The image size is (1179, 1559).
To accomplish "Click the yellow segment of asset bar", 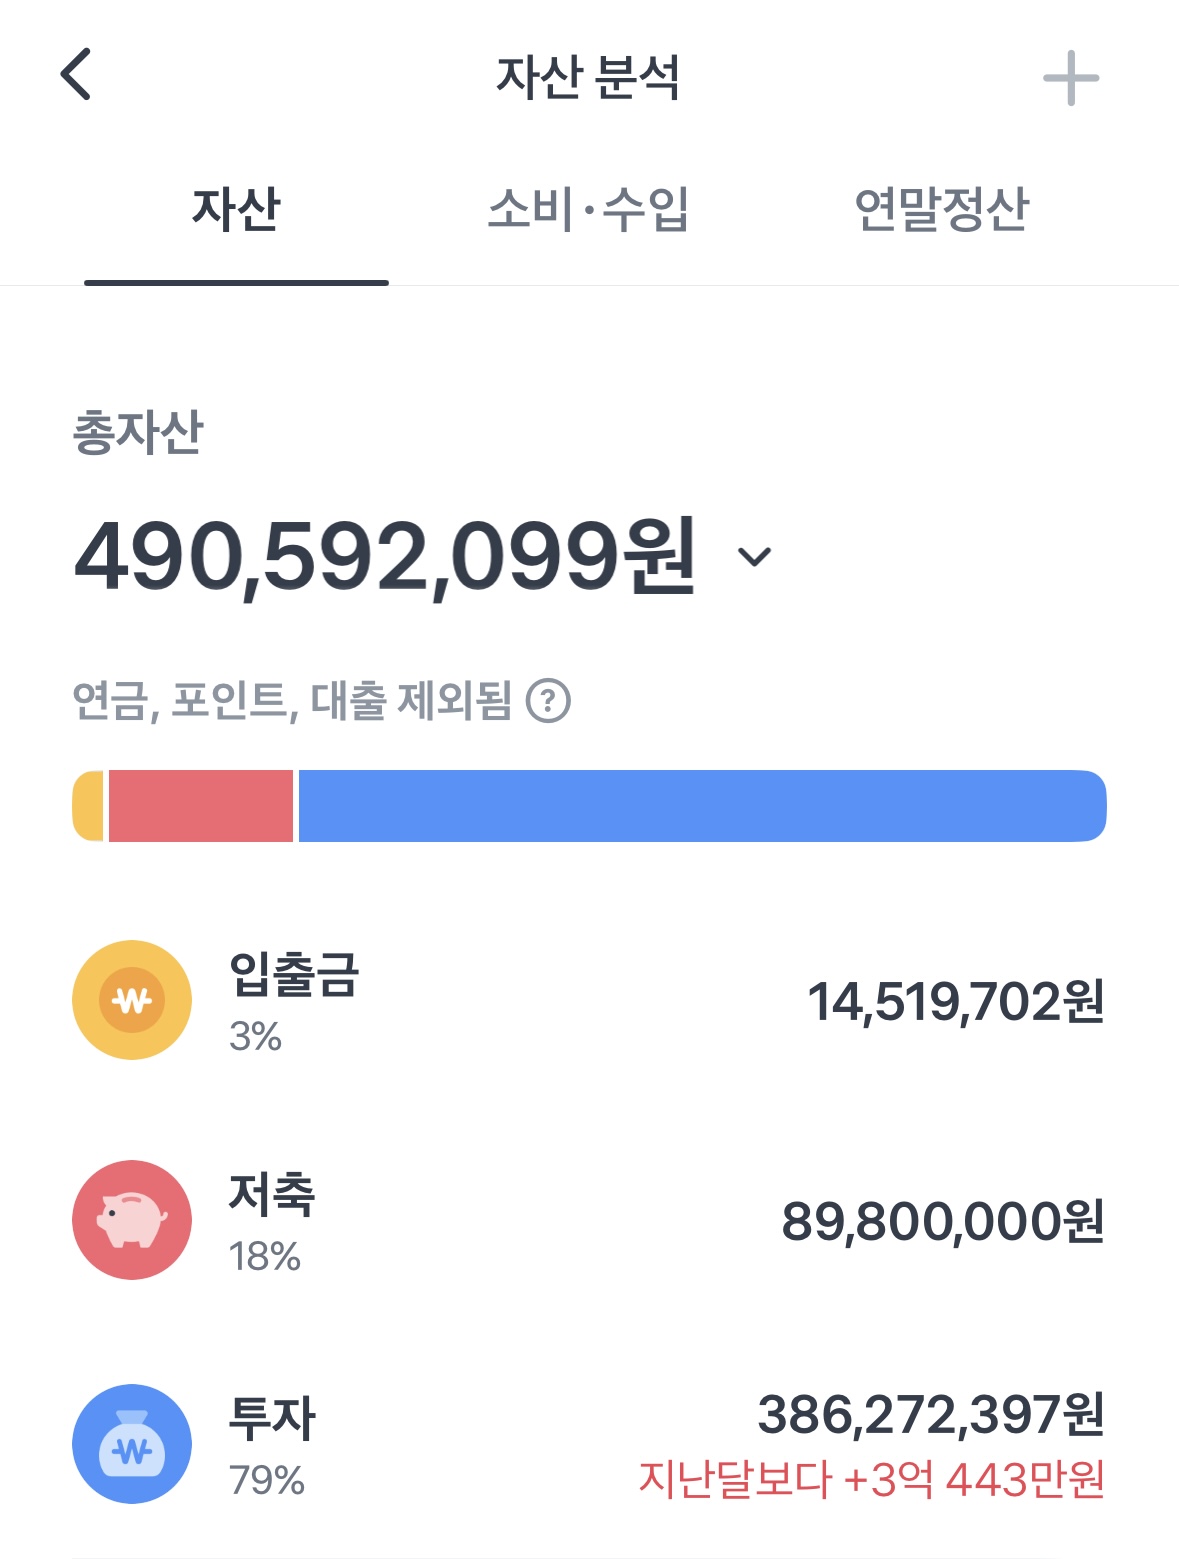I will [88, 806].
